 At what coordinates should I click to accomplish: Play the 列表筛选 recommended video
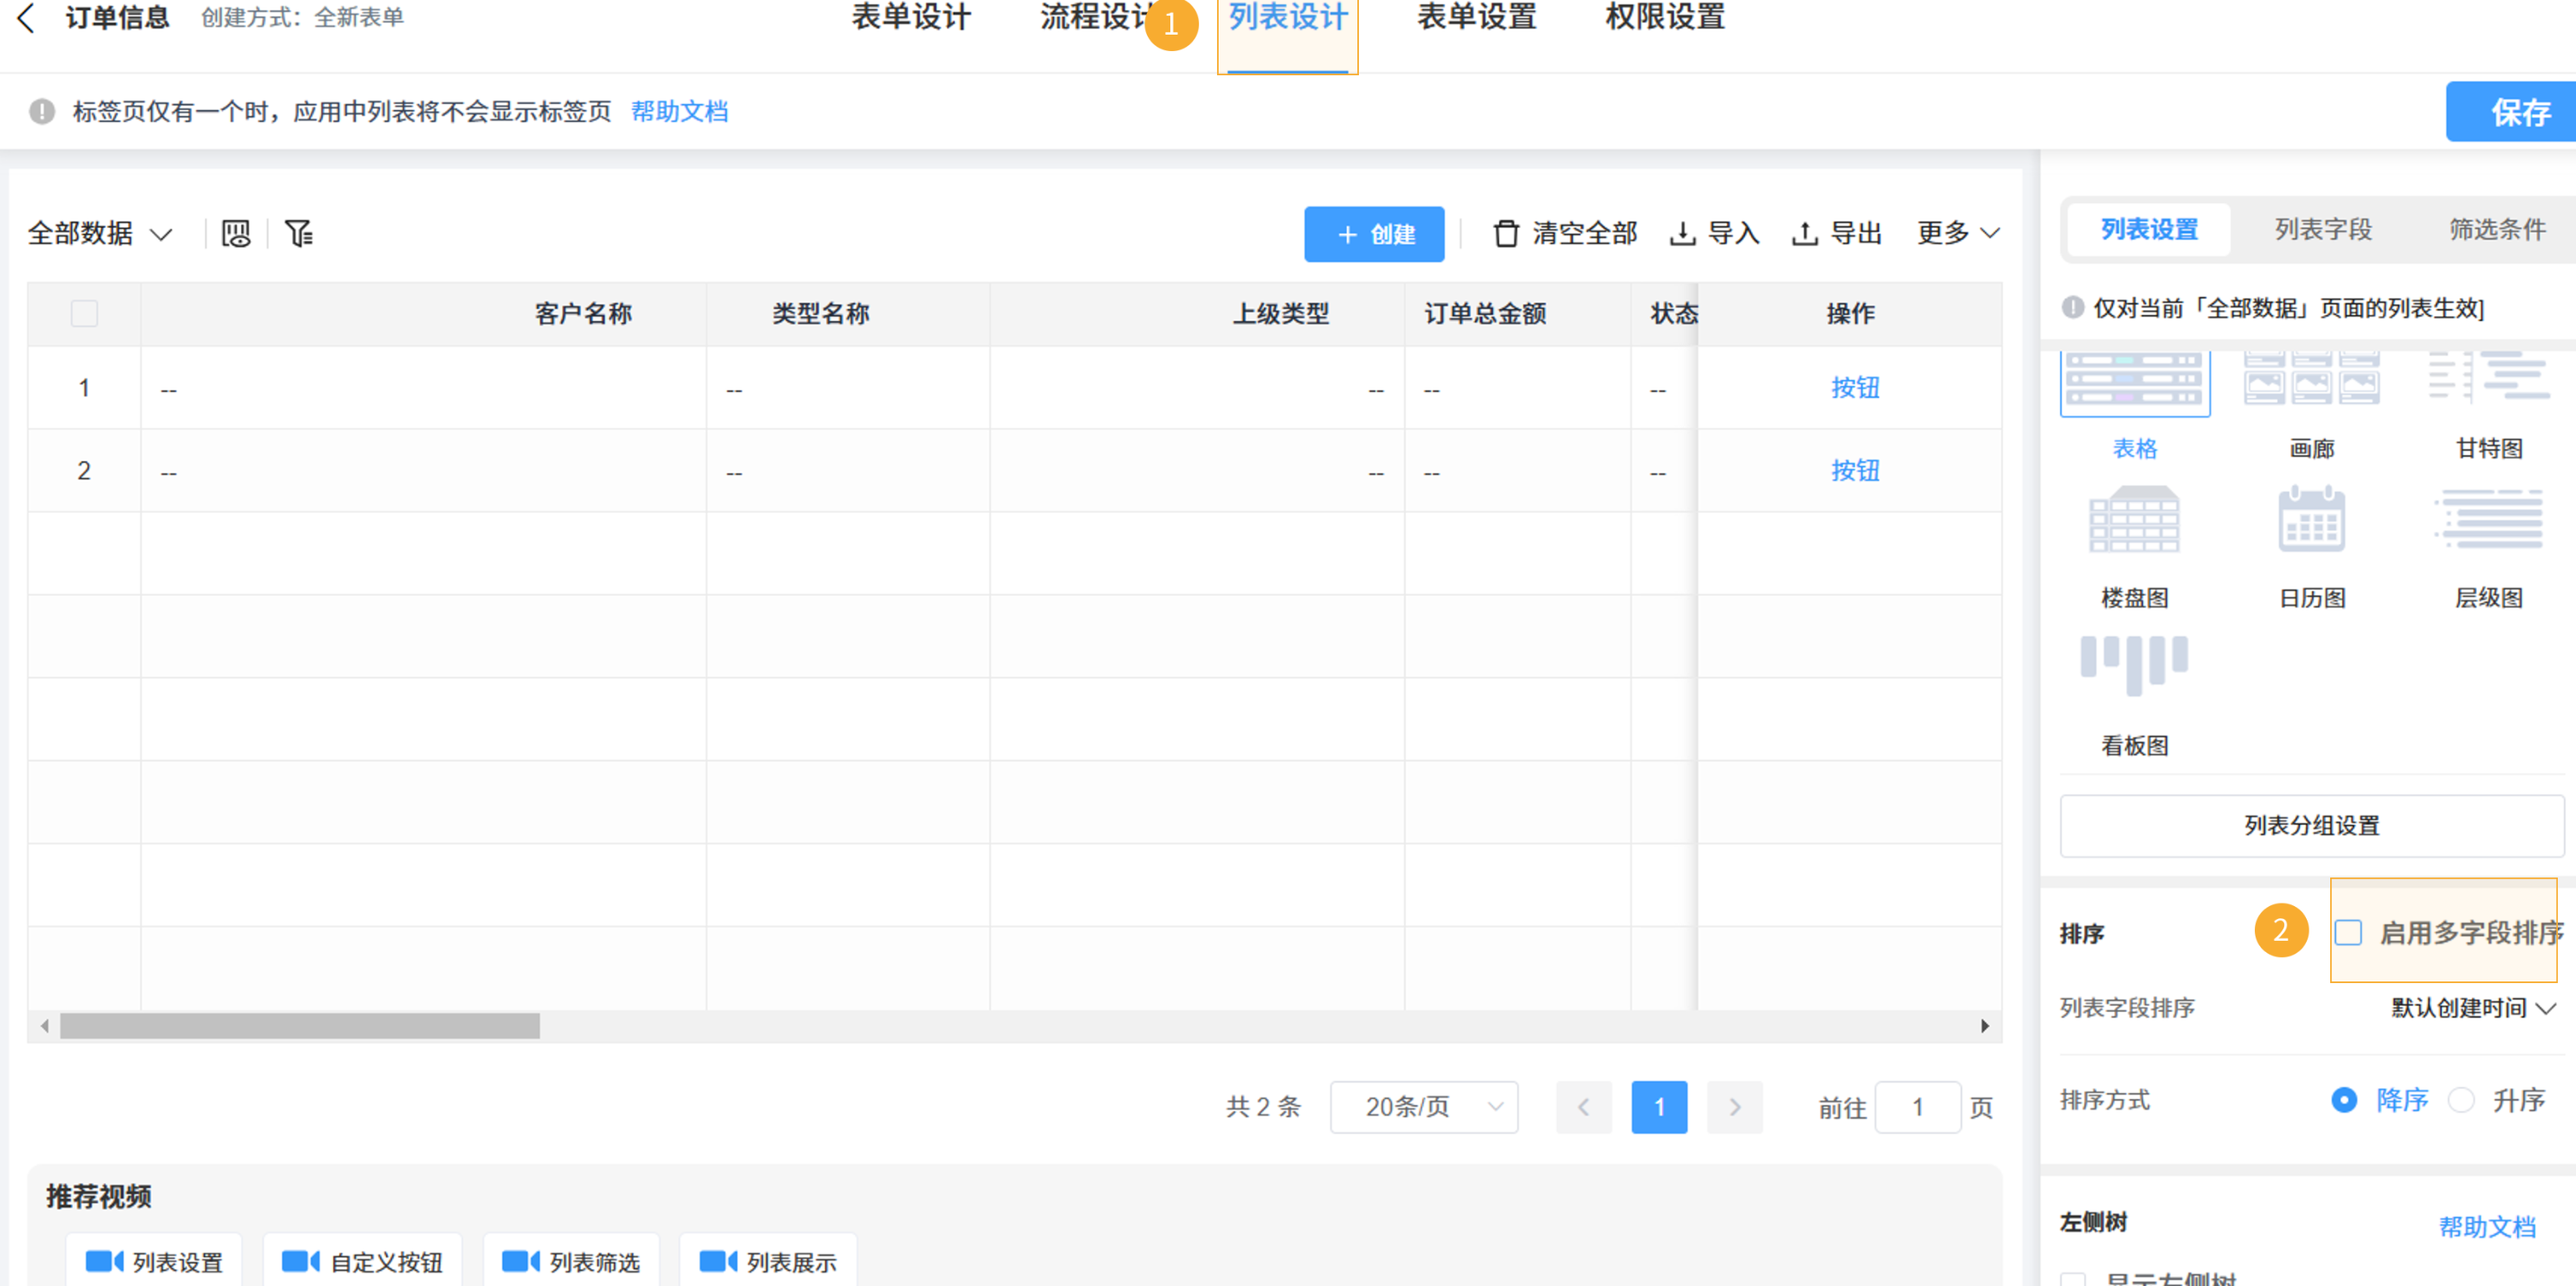[x=570, y=1262]
